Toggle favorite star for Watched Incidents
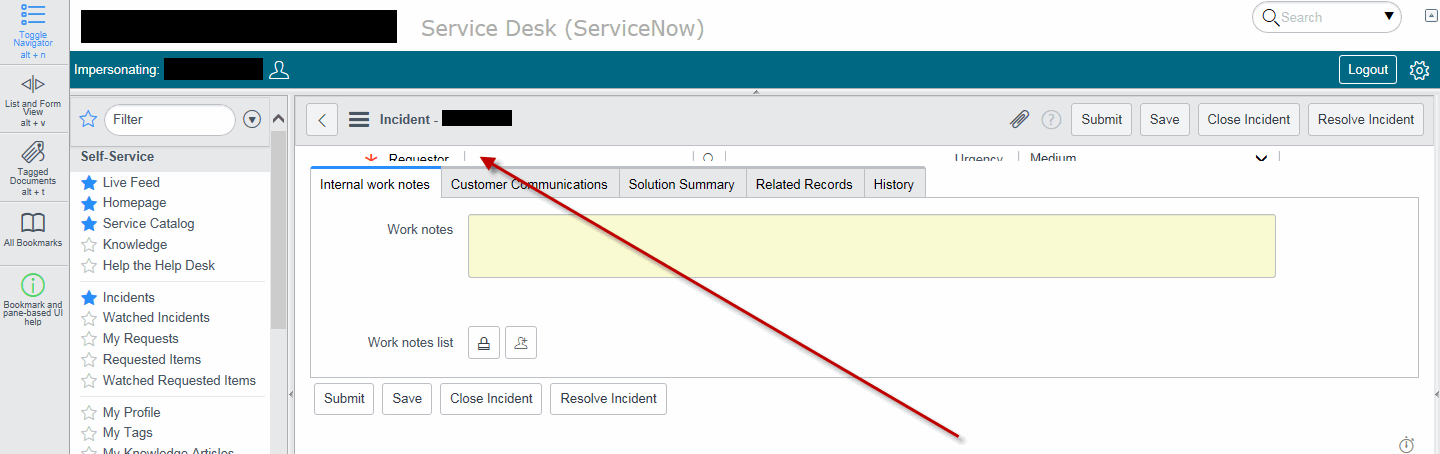The image size is (1440, 454). click(89, 318)
